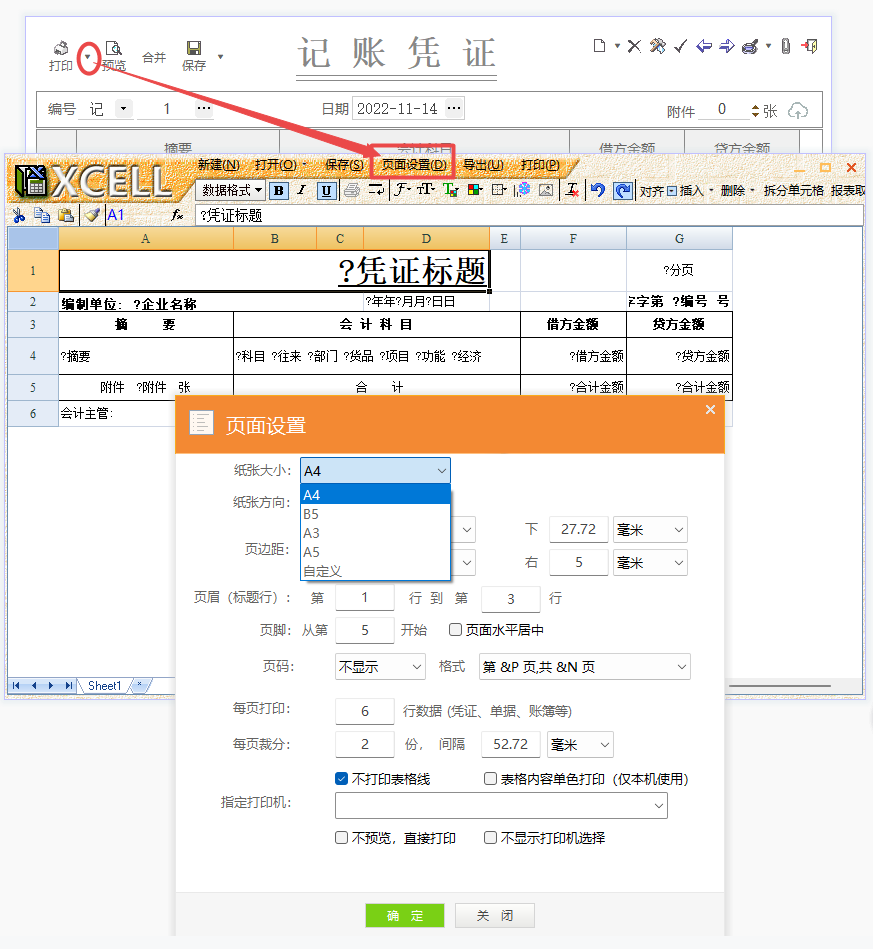Viewport: 873px width, 949px height.
Task: Click the Underline formatting button
Action: [x=326, y=190]
